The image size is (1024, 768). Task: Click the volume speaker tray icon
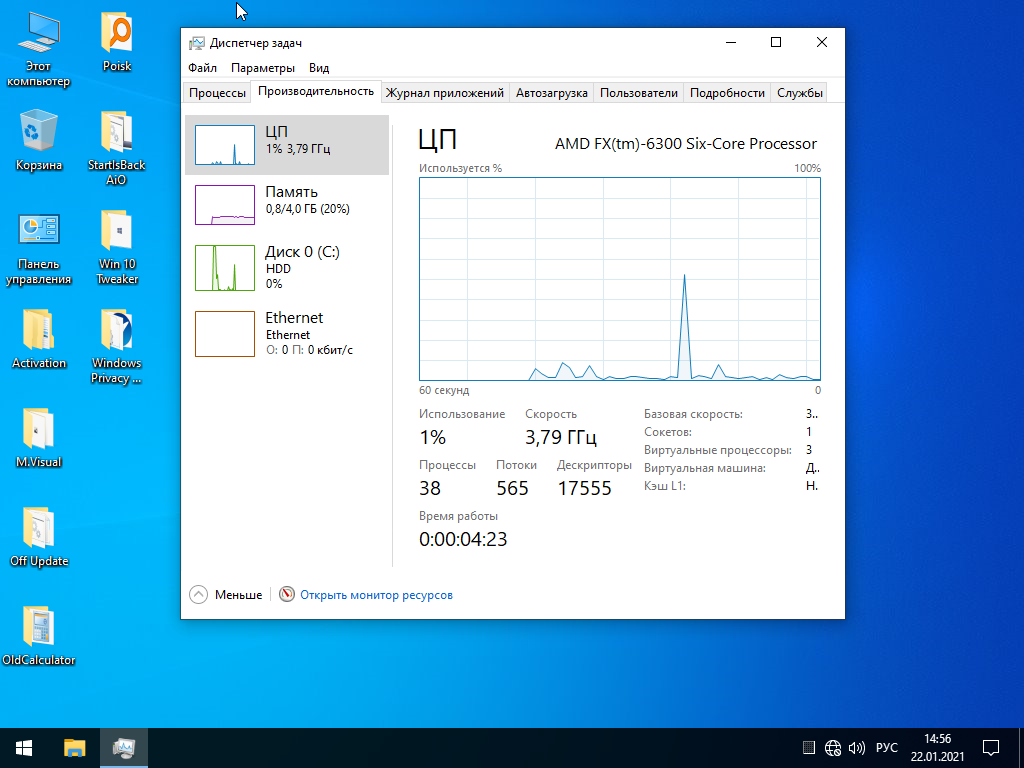tap(856, 748)
